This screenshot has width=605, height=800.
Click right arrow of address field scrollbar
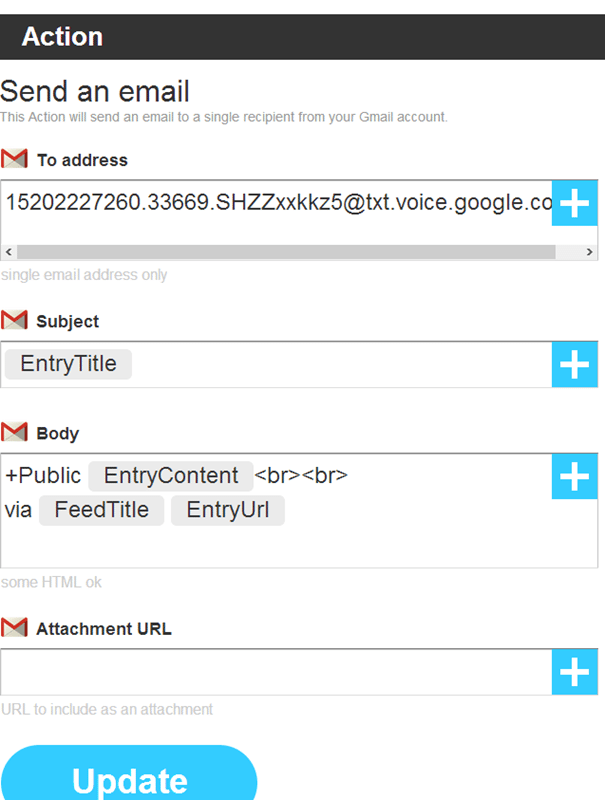pos(590,252)
